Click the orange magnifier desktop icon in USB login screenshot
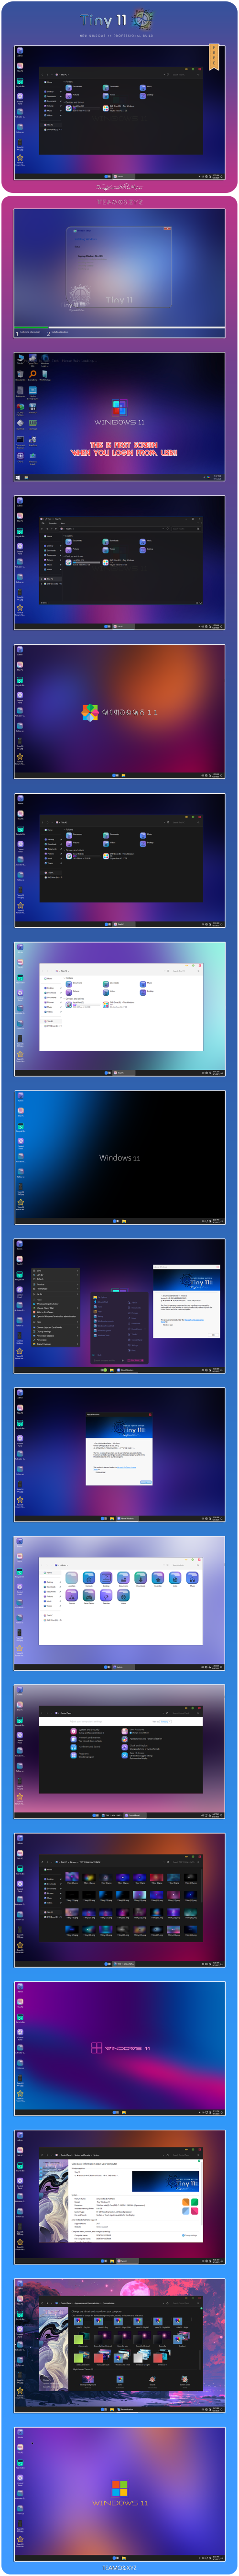Screen dimensions: 239x2576 point(32,373)
